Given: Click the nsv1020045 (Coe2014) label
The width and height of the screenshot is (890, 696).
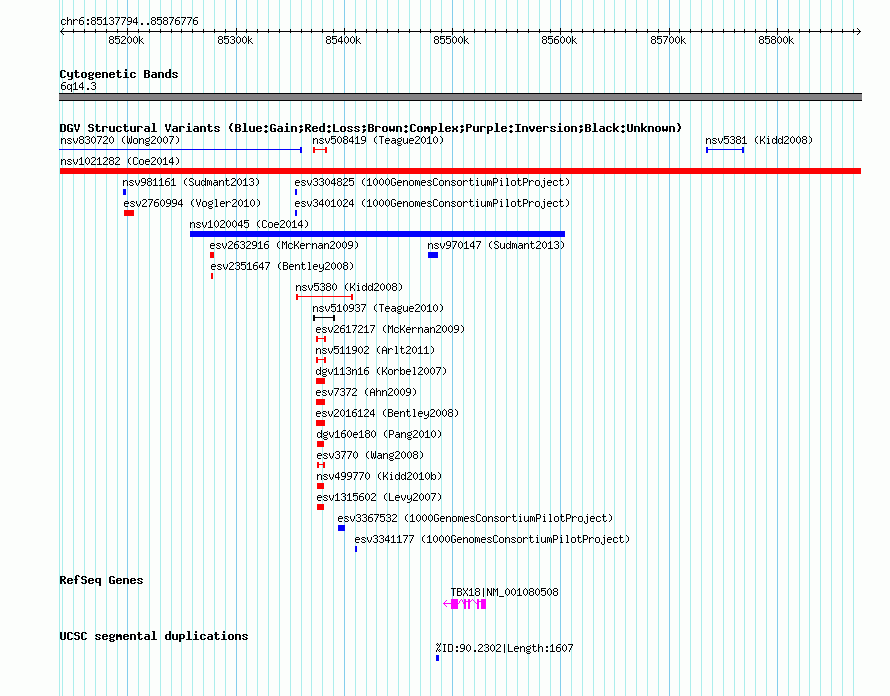Looking at the screenshot, I should point(249,224).
